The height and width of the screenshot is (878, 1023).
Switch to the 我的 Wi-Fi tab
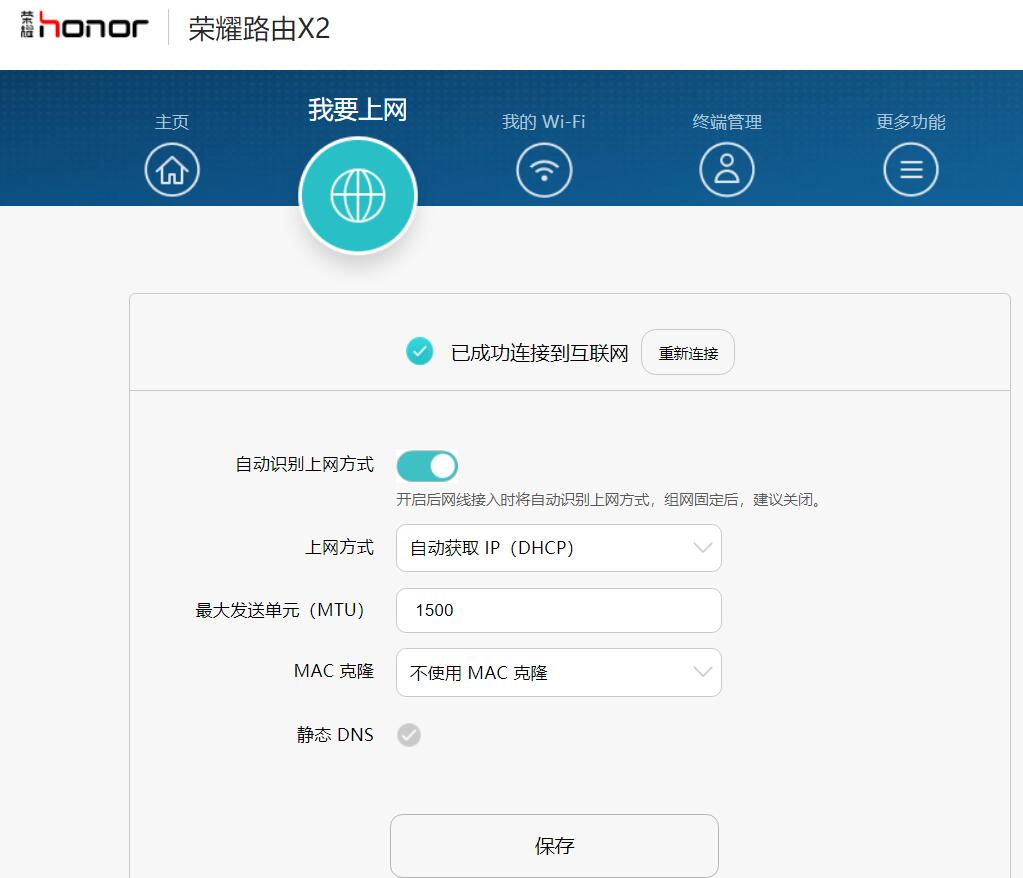tap(543, 122)
